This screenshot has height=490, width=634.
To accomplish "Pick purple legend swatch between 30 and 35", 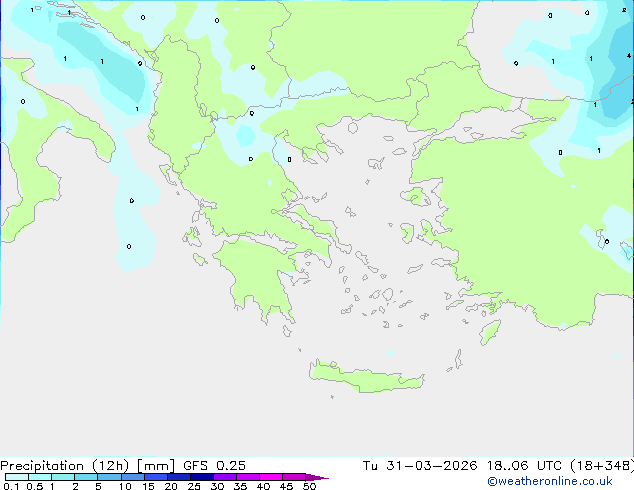I will click(225, 477).
